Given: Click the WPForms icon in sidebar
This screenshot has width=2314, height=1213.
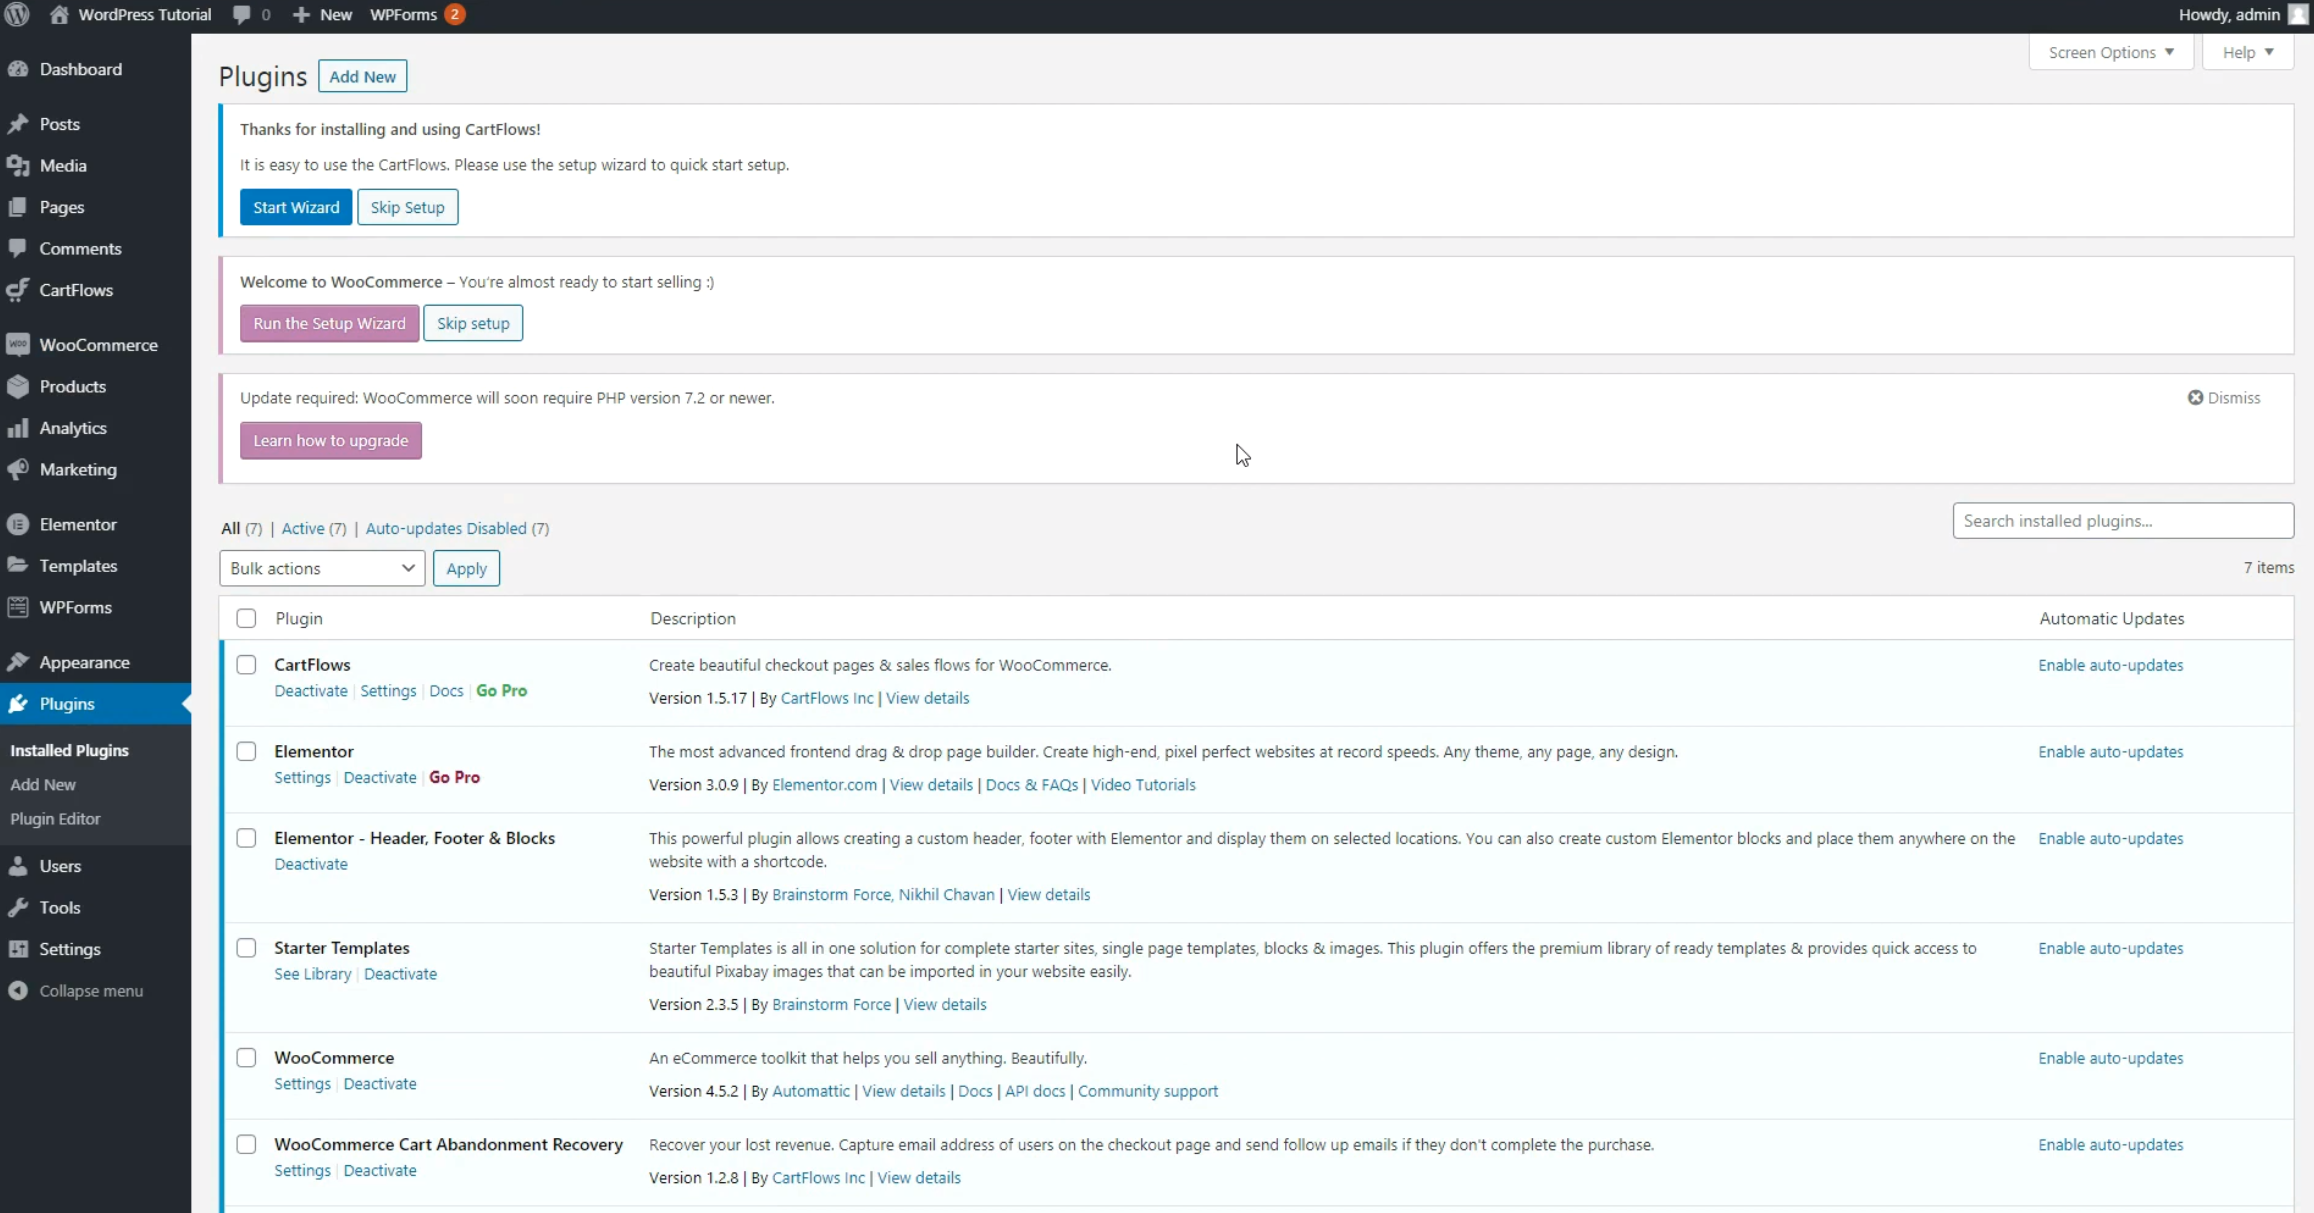Looking at the screenshot, I should coord(18,607).
